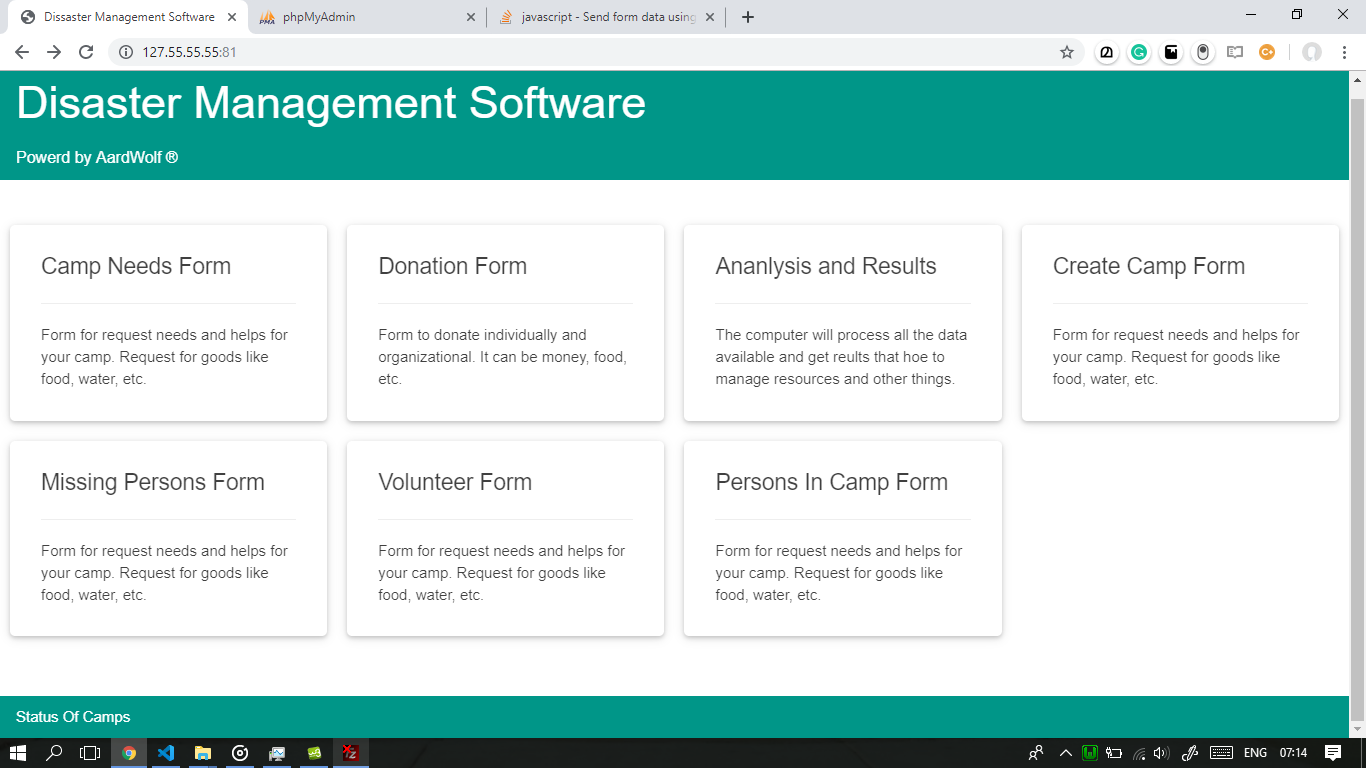The height and width of the screenshot is (768, 1366).
Task: Bookmark this page with the star
Action: pyautogui.click(x=1067, y=51)
